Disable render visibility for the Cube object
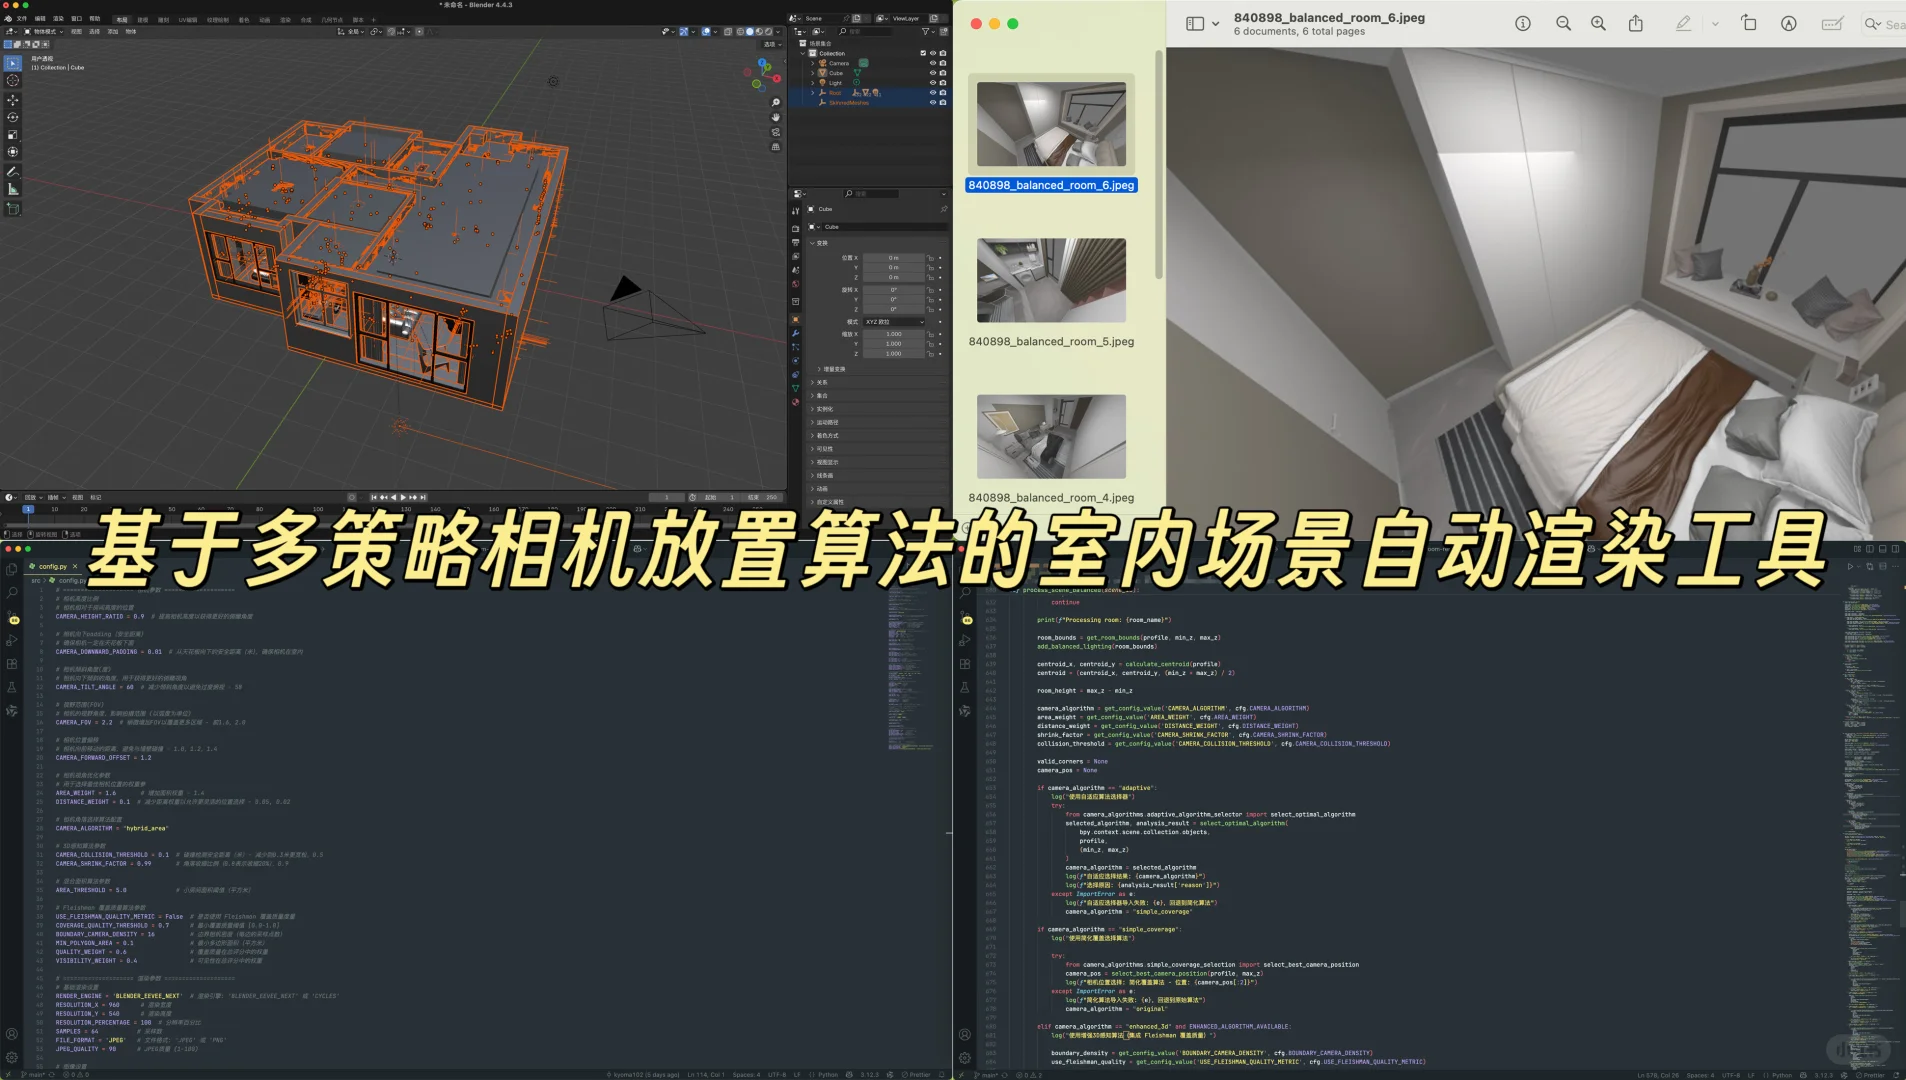 coord(943,73)
